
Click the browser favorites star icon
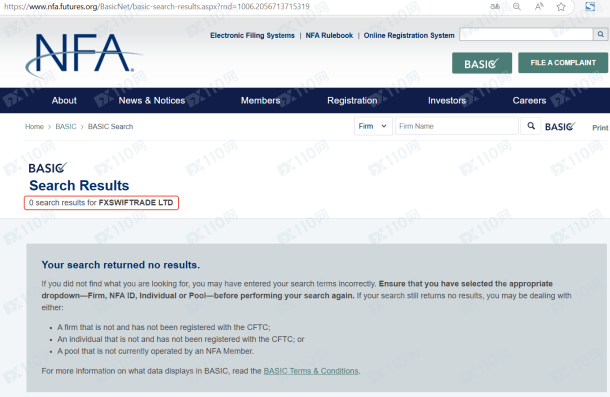(561, 7)
